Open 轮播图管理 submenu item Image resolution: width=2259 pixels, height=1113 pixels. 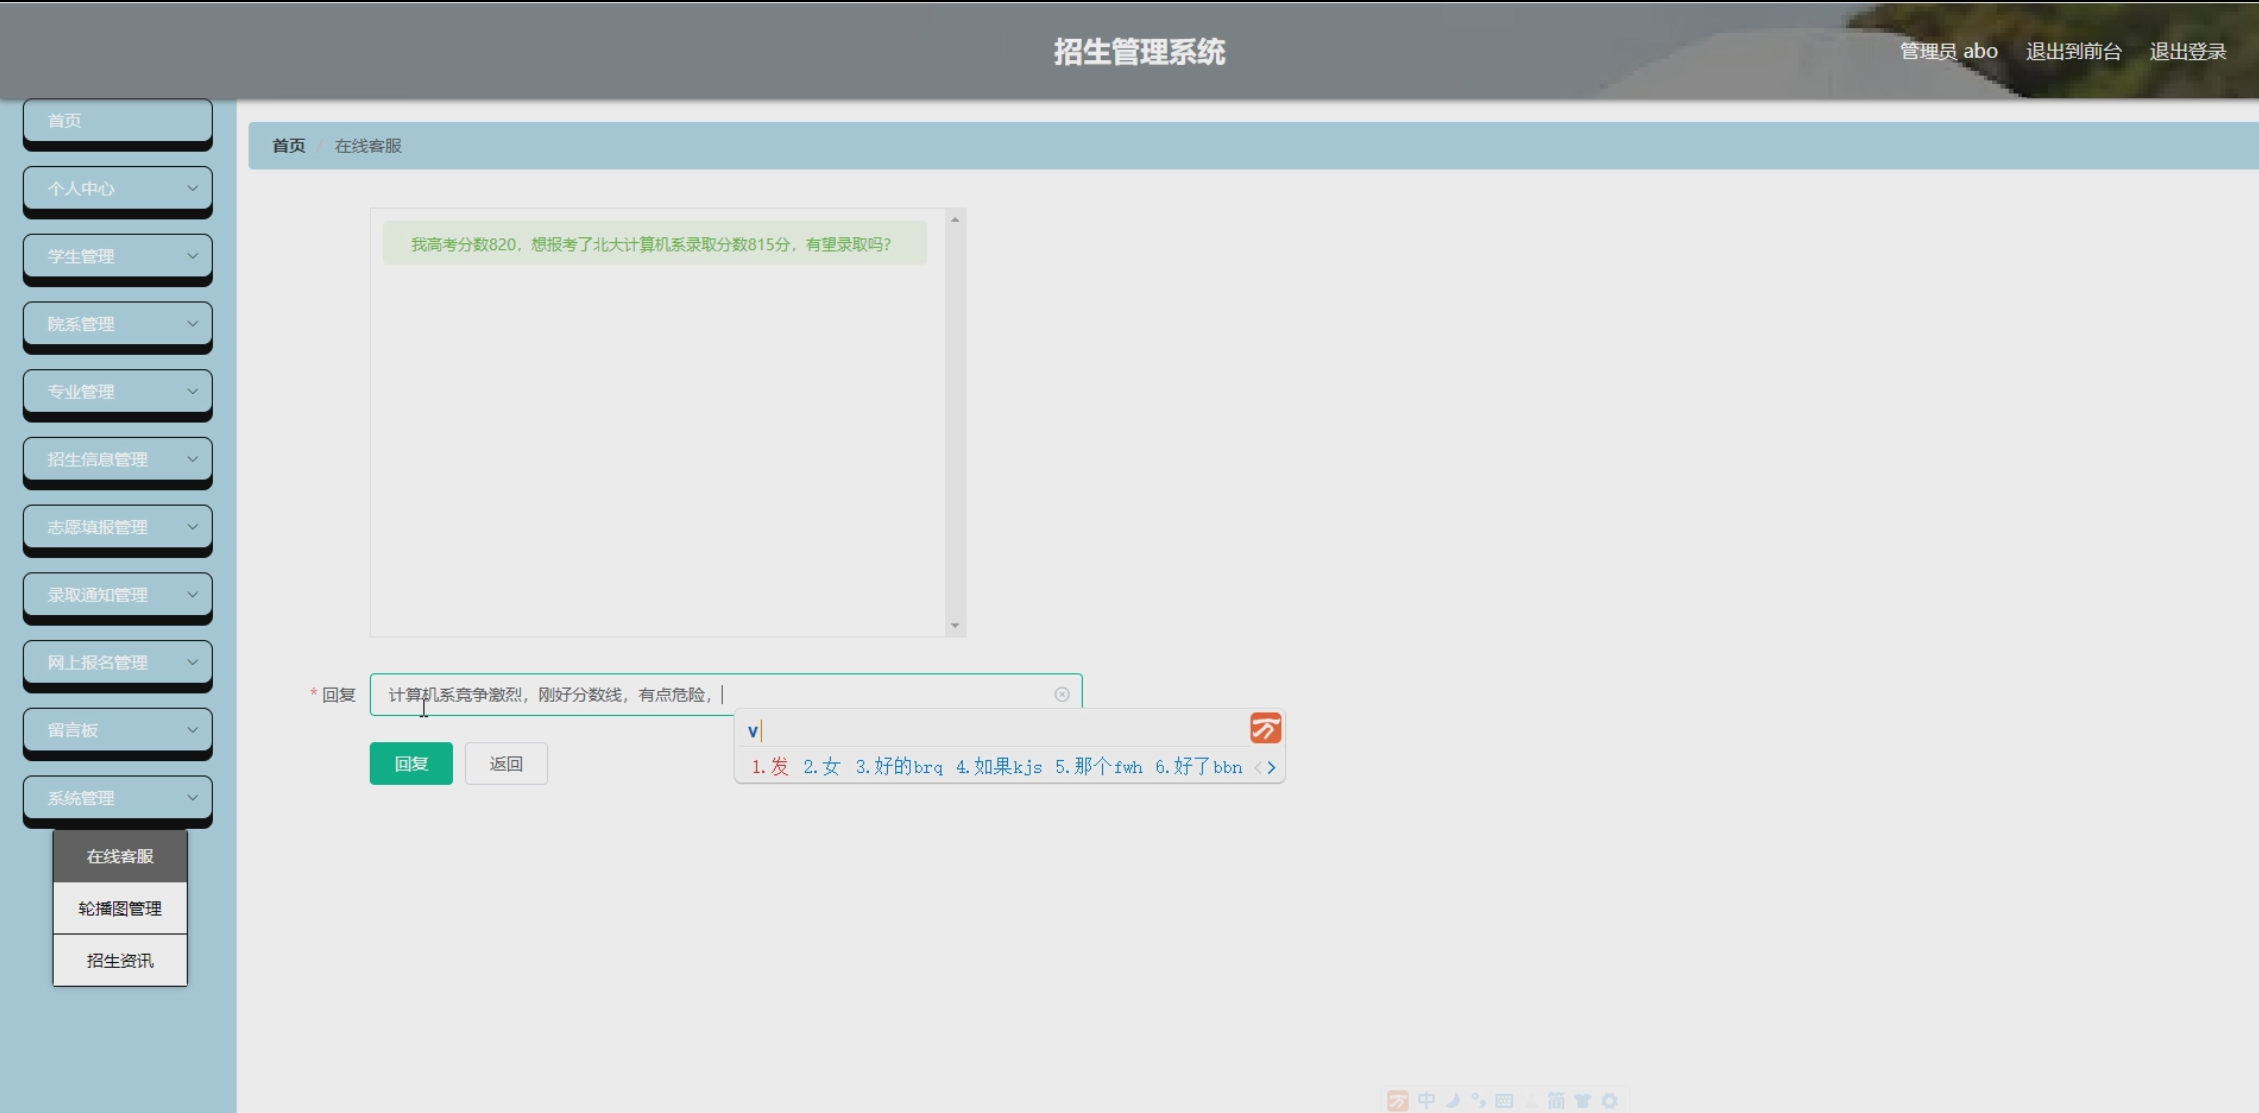point(120,908)
